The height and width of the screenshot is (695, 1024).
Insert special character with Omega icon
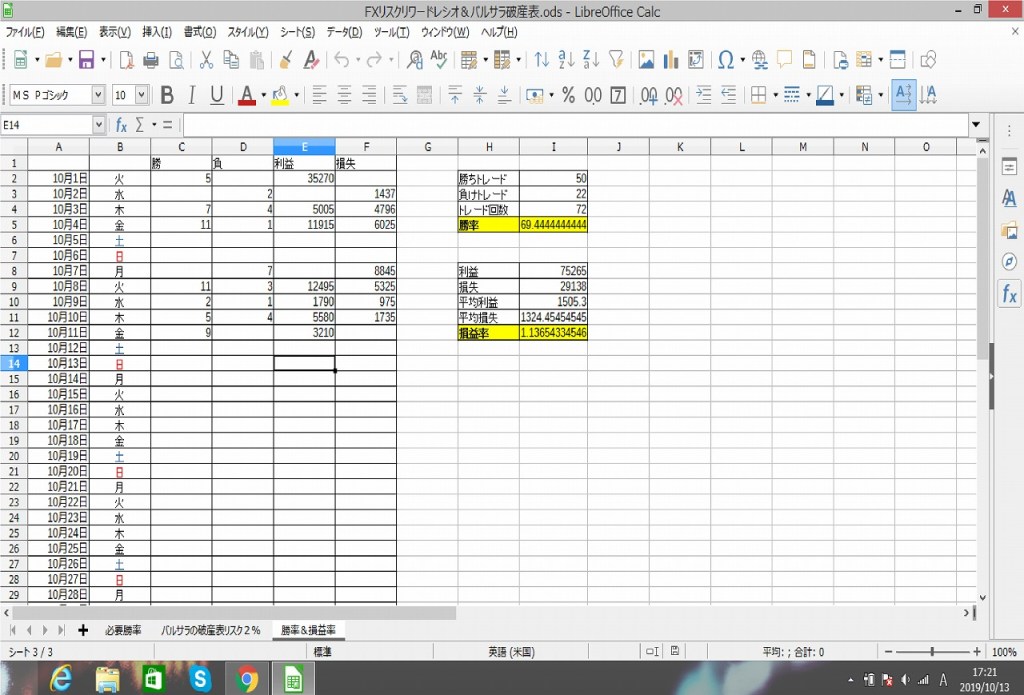(x=725, y=60)
